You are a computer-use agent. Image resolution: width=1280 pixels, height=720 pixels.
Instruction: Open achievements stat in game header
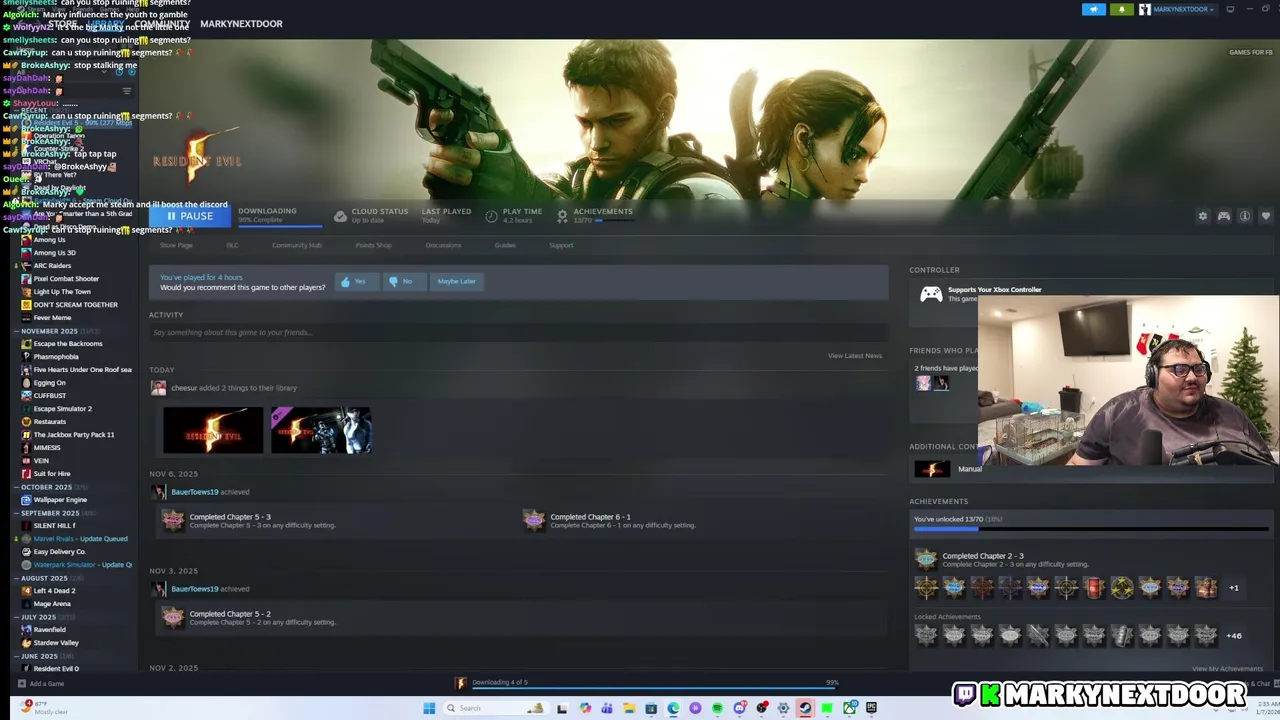pyautogui.click(x=595, y=216)
